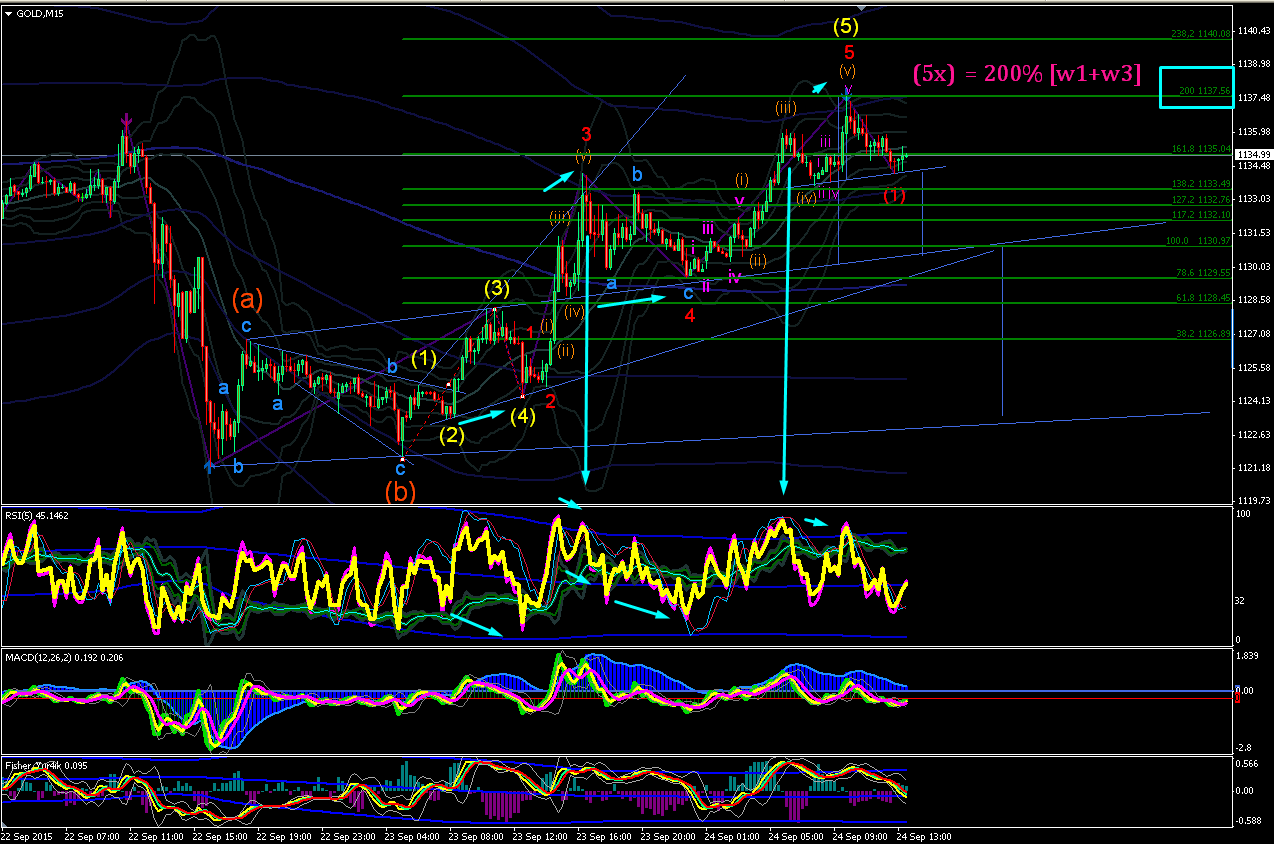The image size is (1274, 844).
Task: Select the Fibonacci label "200 1137.56"
Action: pyautogui.click(x=1204, y=91)
